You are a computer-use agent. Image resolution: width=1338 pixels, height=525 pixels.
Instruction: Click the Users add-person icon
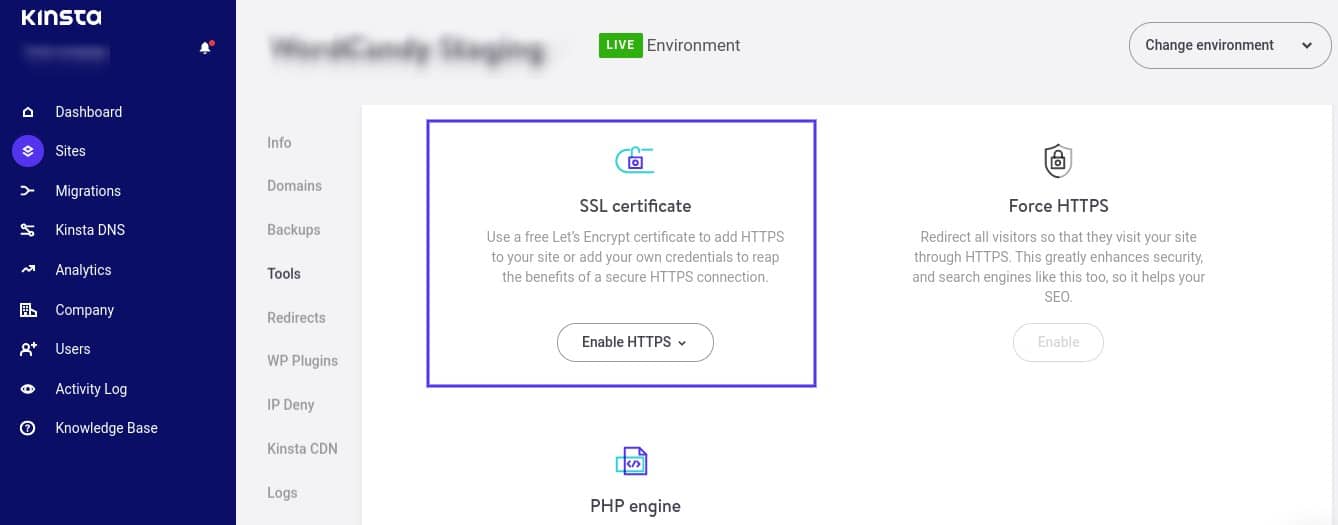tap(28, 349)
